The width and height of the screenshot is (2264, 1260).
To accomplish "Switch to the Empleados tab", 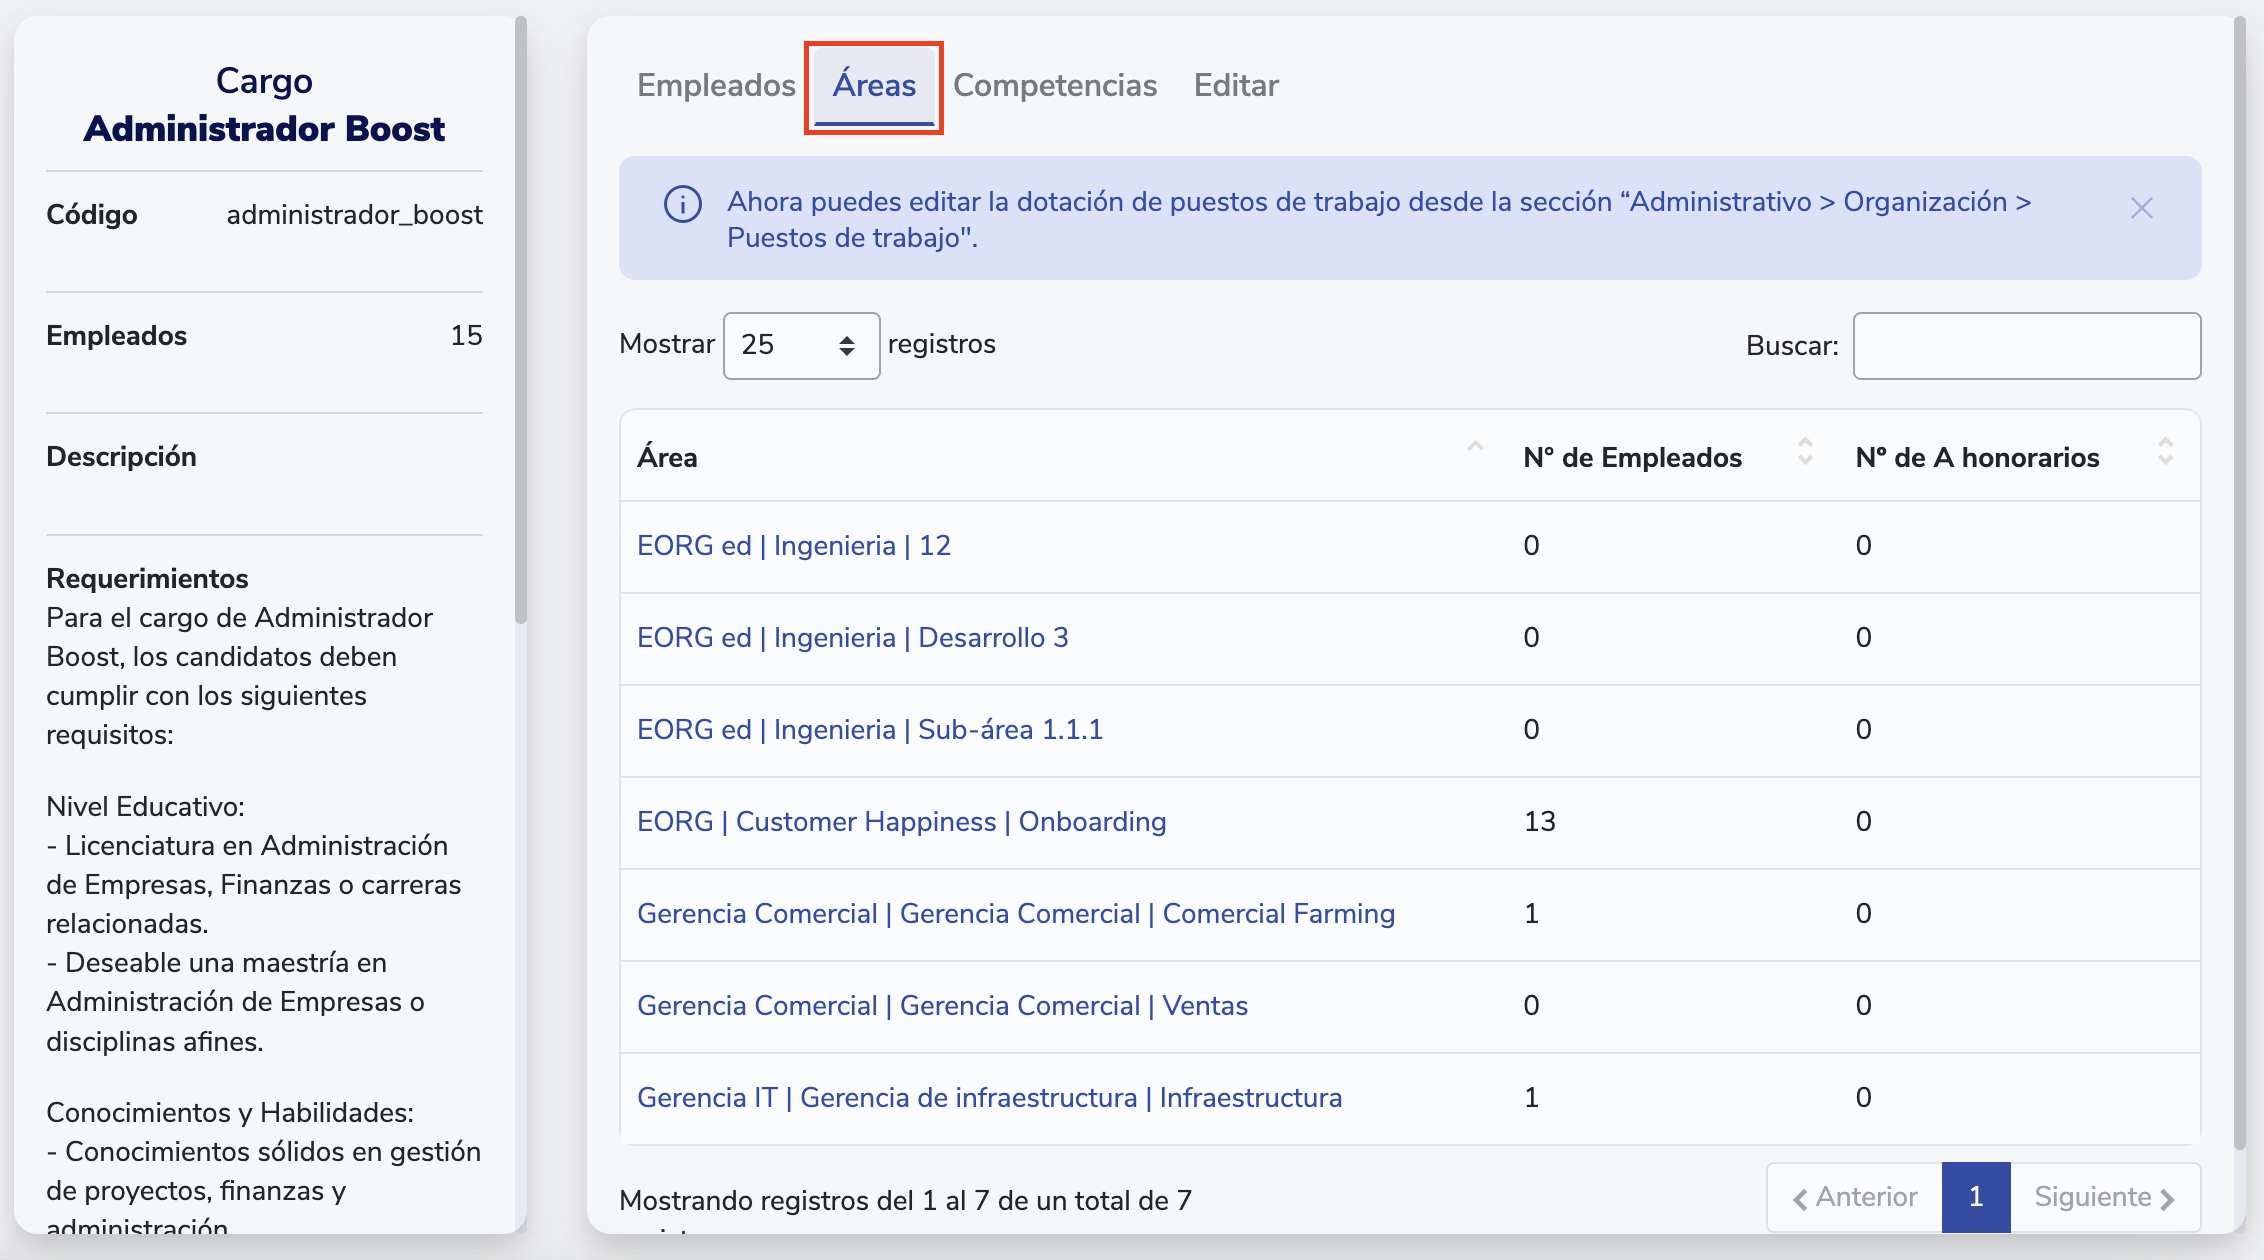I will click(716, 86).
